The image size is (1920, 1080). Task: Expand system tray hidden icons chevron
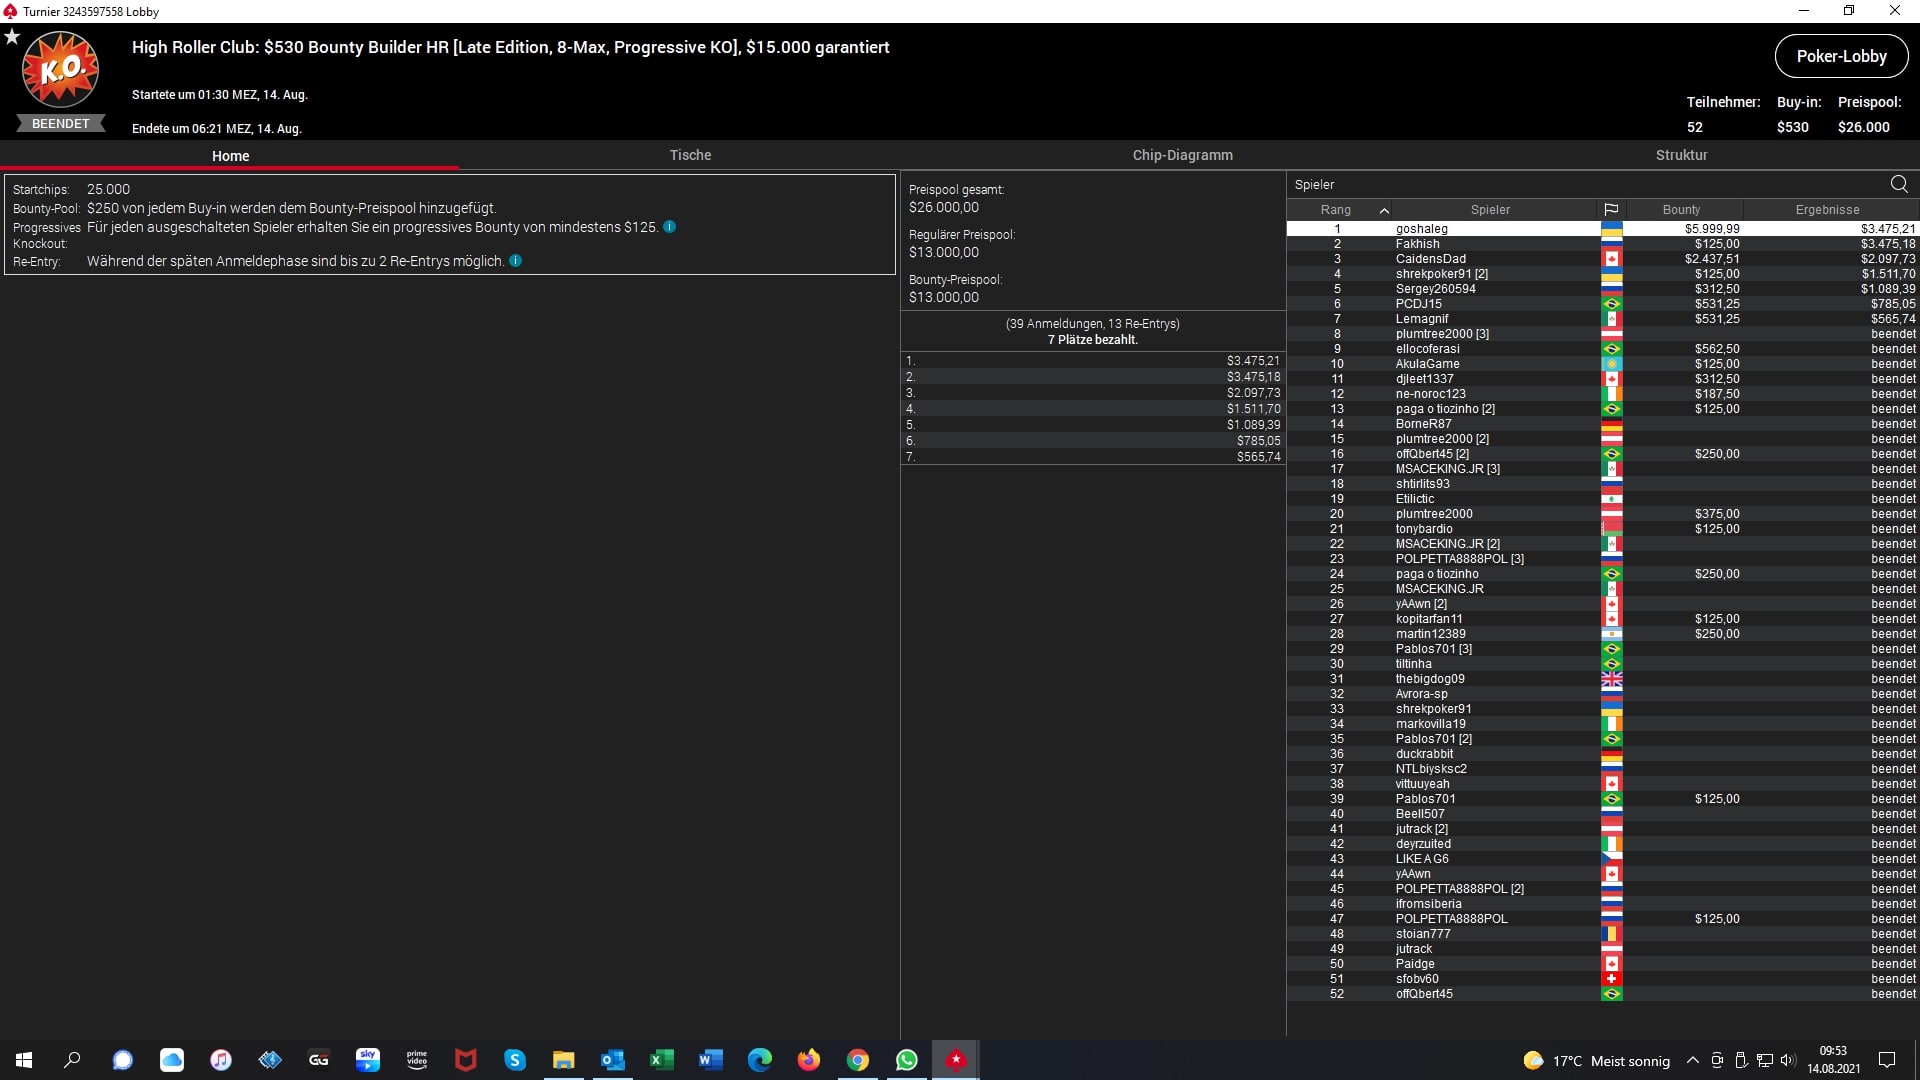coord(1692,1060)
